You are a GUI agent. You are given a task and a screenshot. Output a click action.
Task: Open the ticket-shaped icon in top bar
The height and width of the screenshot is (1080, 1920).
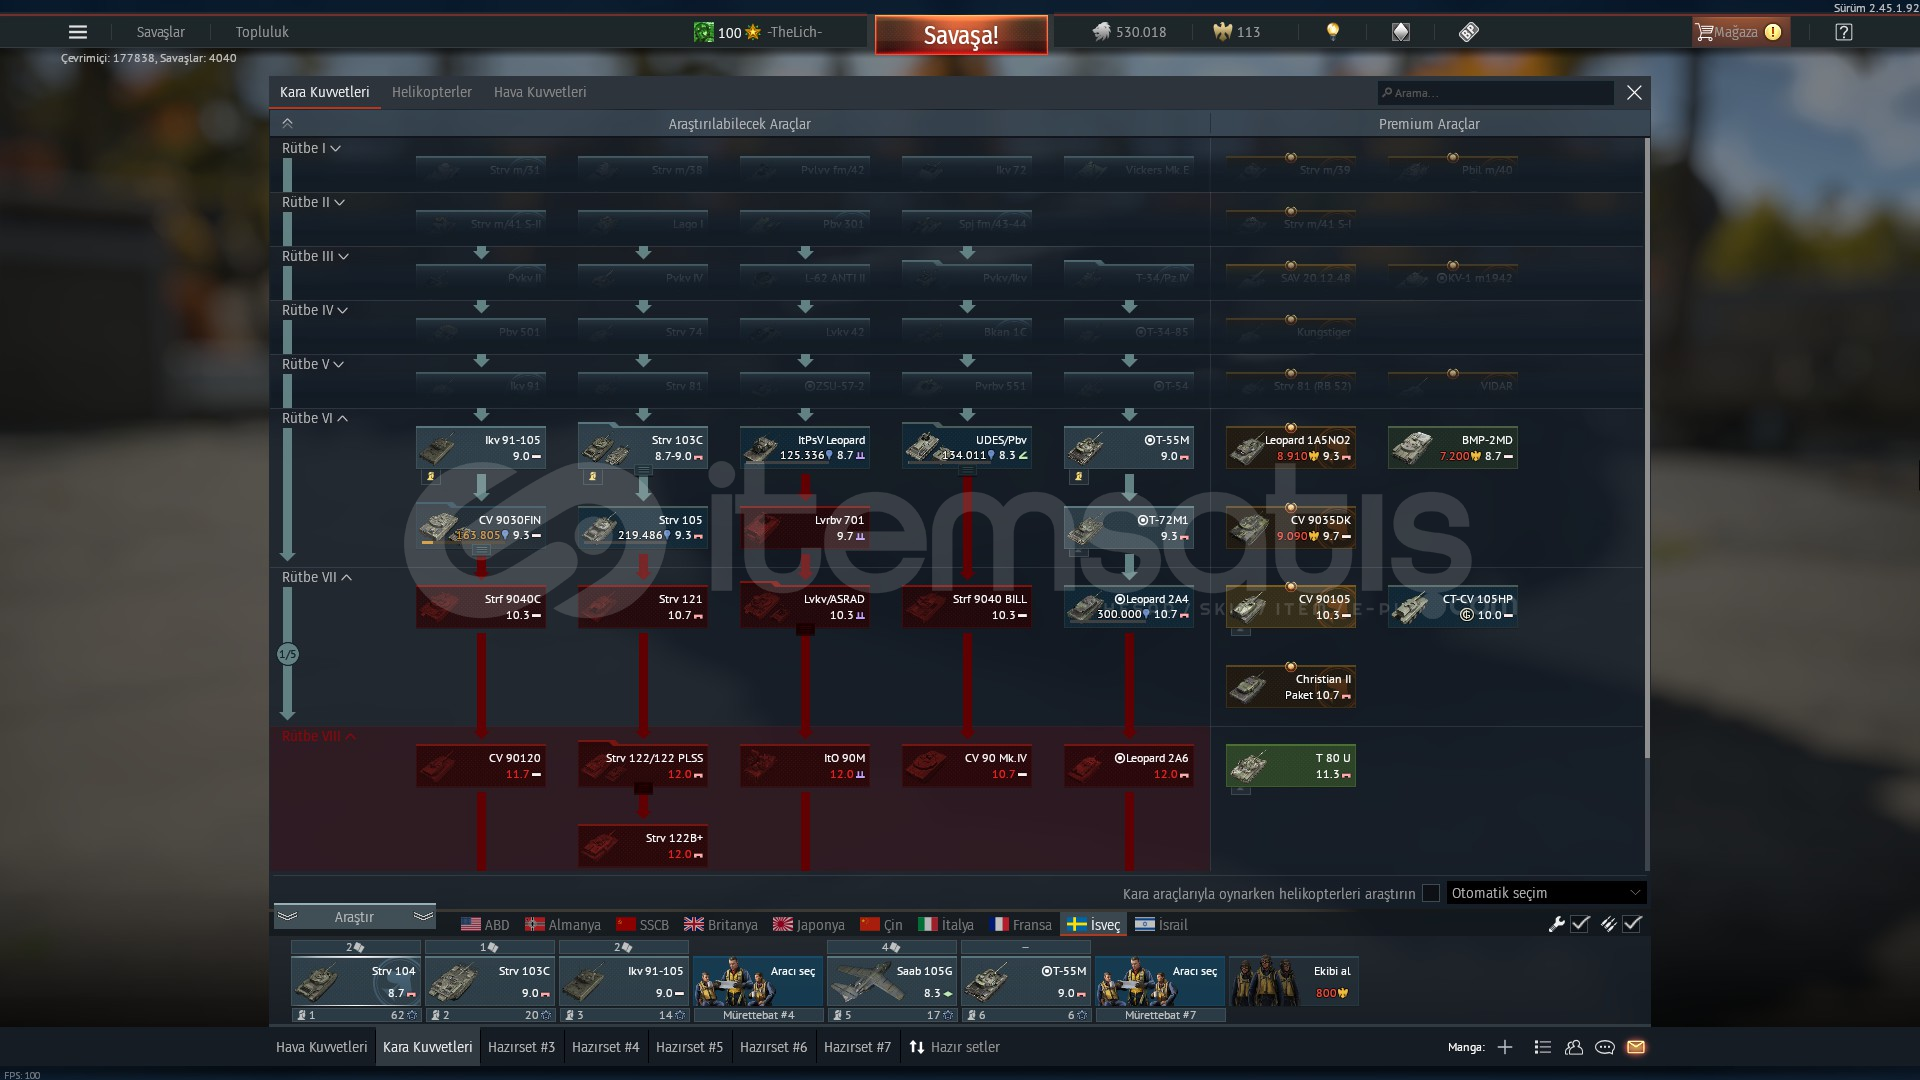click(1468, 32)
